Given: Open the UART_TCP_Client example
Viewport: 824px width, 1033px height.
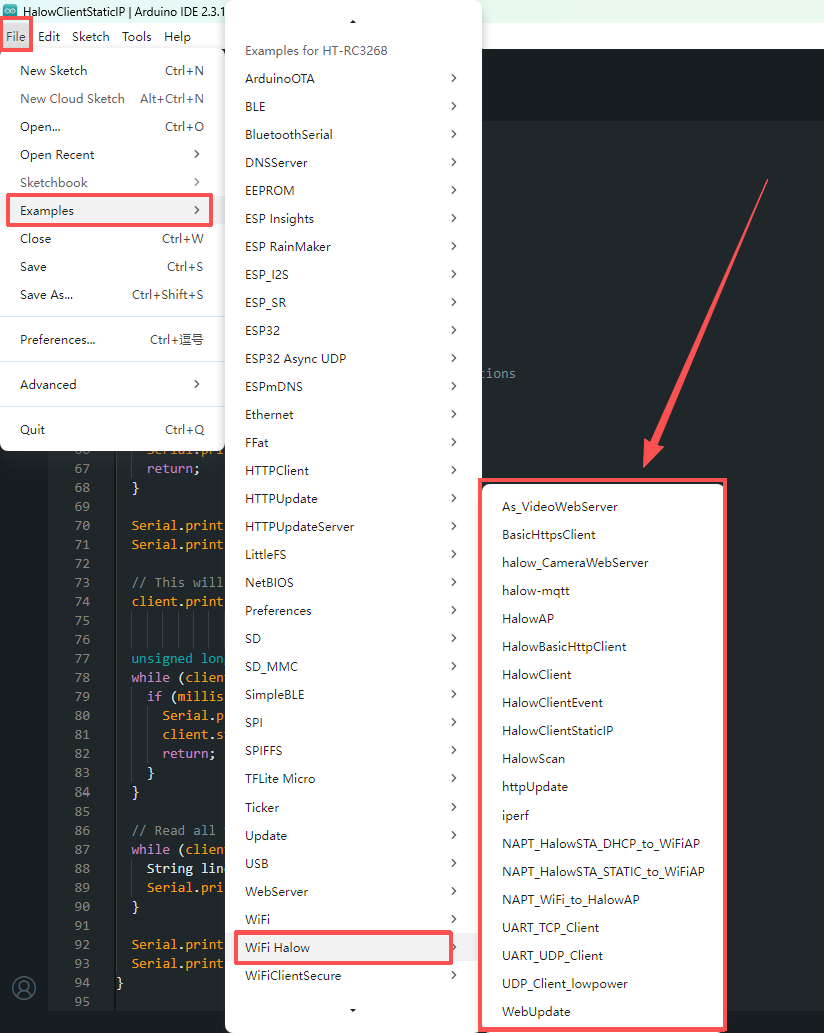Looking at the screenshot, I should (x=603, y=928).
